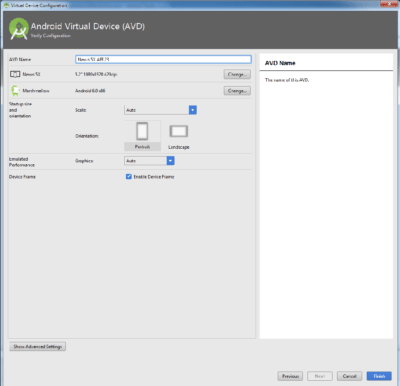400x386 pixels.
Task: Select Portrait orientation
Action: click(x=142, y=136)
